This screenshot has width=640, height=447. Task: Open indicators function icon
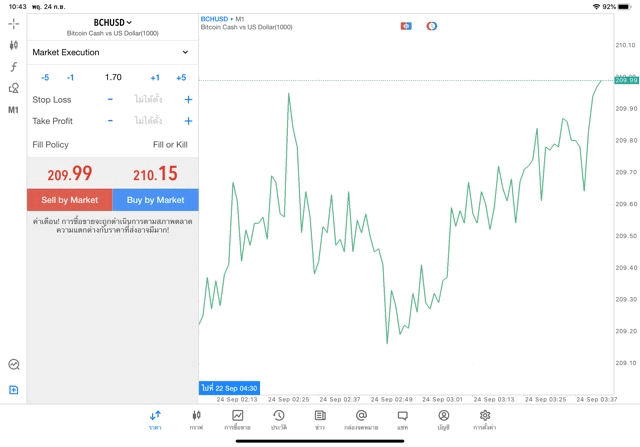click(x=13, y=67)
